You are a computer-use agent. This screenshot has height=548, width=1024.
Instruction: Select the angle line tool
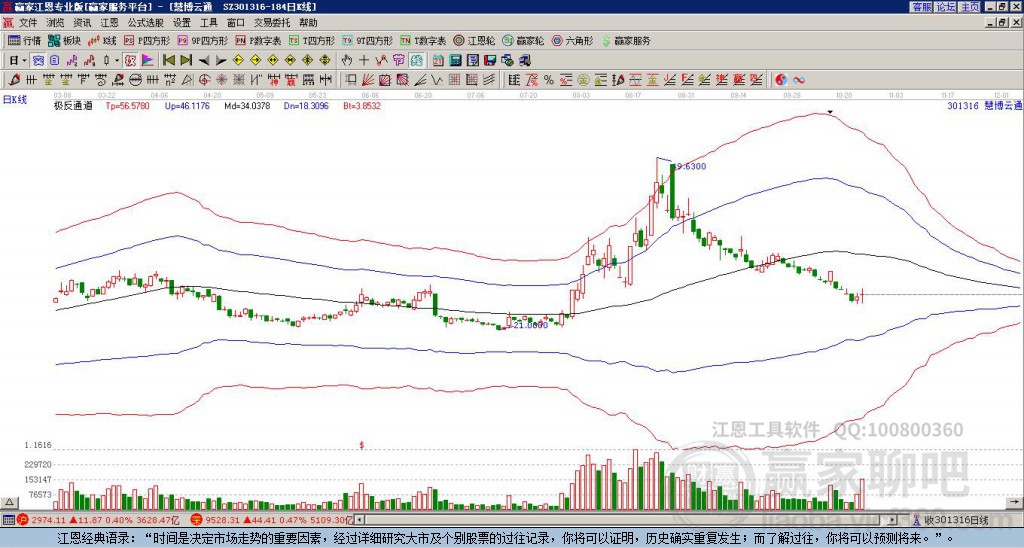[420, 80]
